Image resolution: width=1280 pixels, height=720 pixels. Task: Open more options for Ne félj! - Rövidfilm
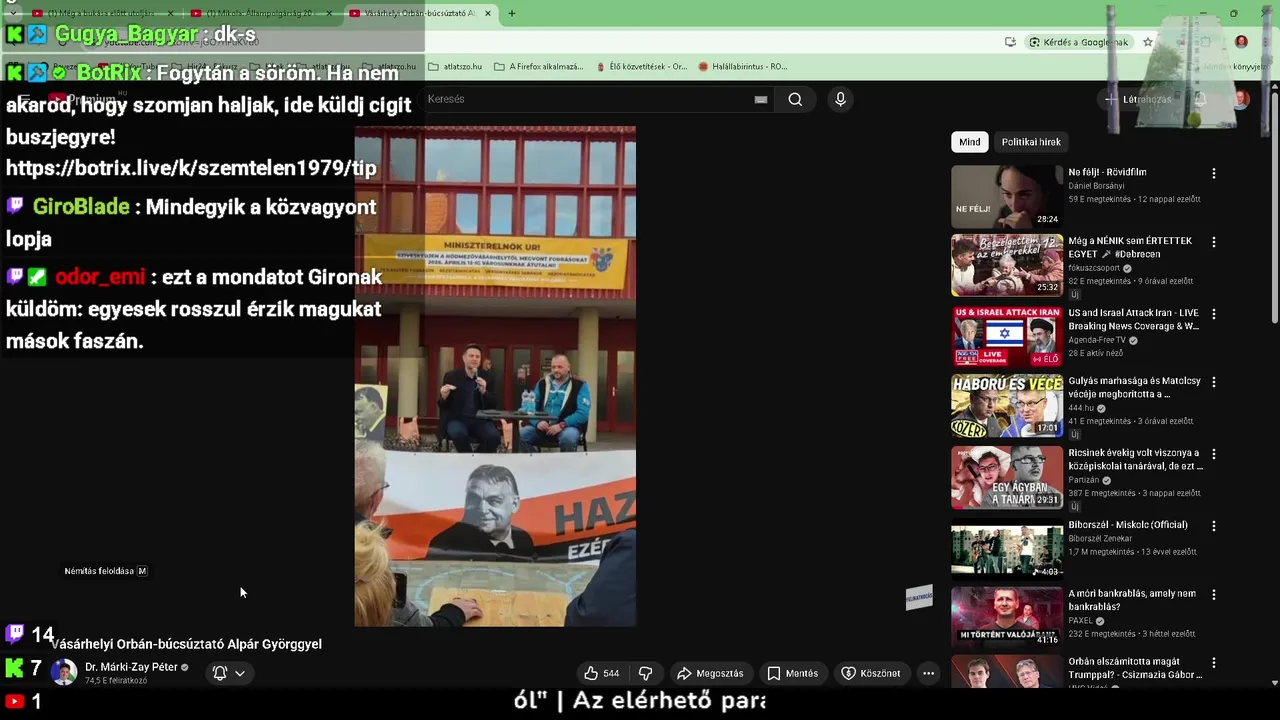tap(1214, 173)
